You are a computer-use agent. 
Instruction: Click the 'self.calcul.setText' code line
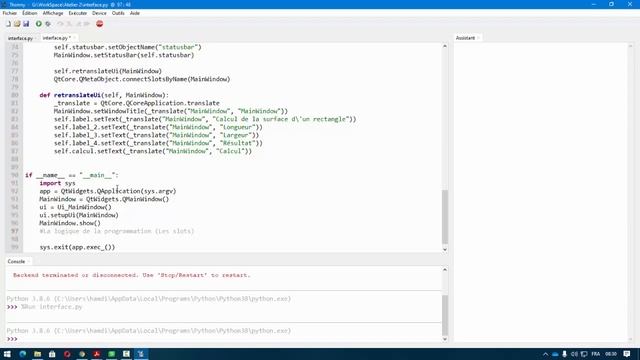153,151
